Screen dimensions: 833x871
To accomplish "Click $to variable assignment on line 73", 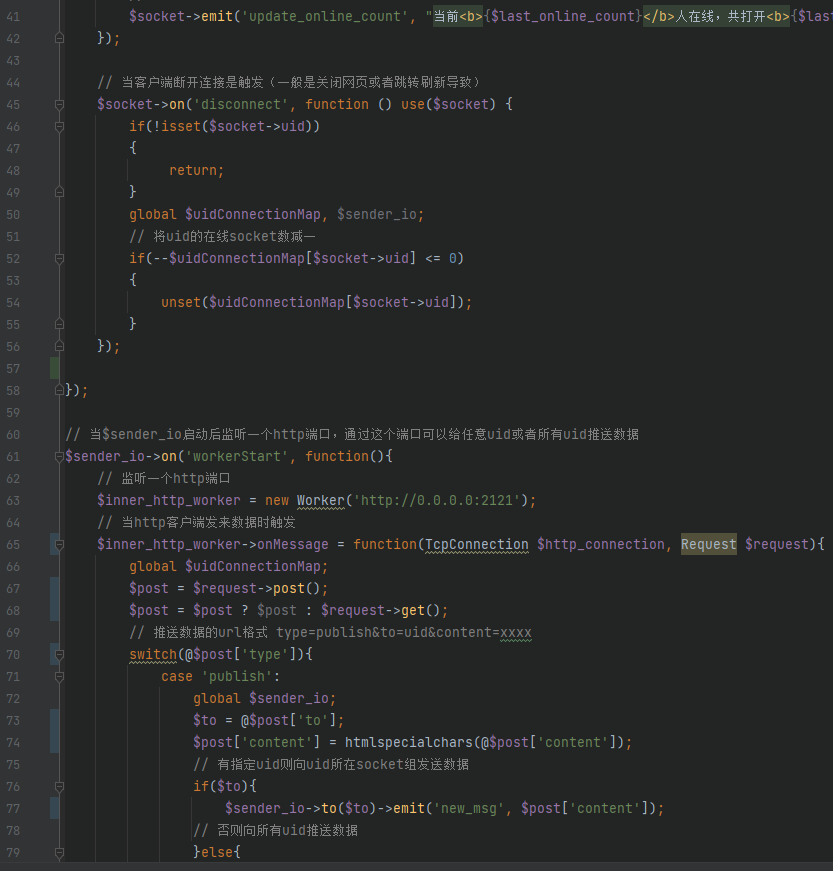I will point(205,720).
